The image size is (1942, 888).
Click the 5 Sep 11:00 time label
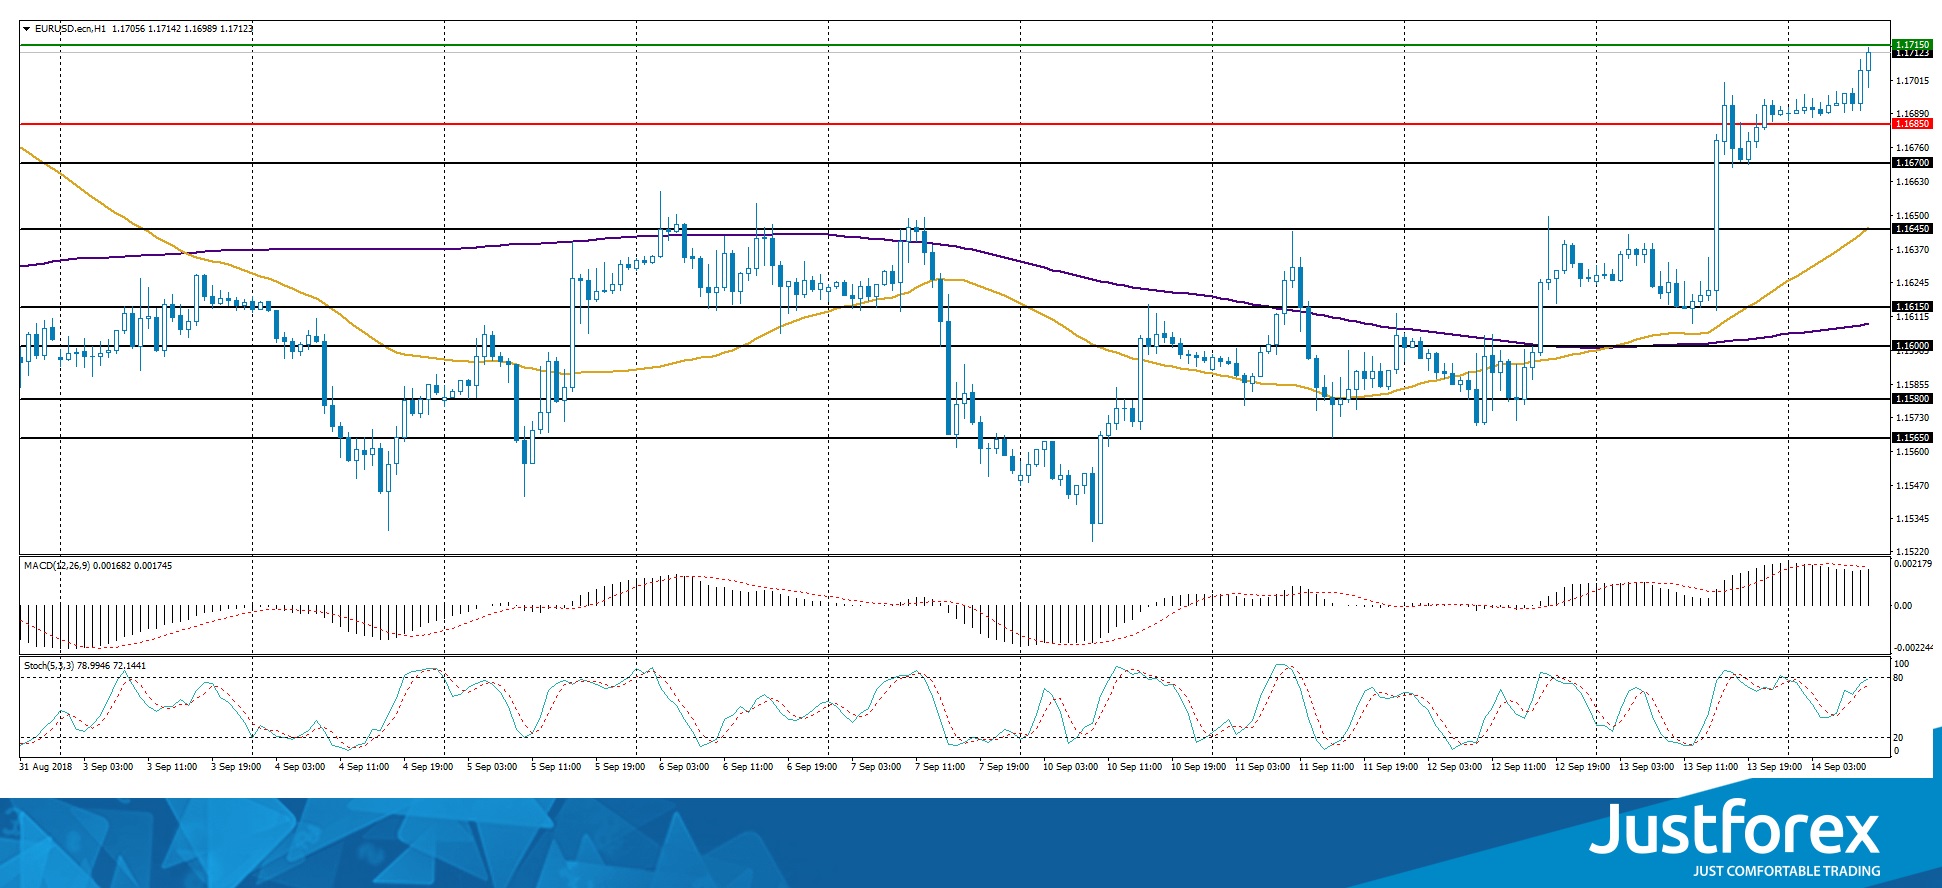[x=556, y=767]
